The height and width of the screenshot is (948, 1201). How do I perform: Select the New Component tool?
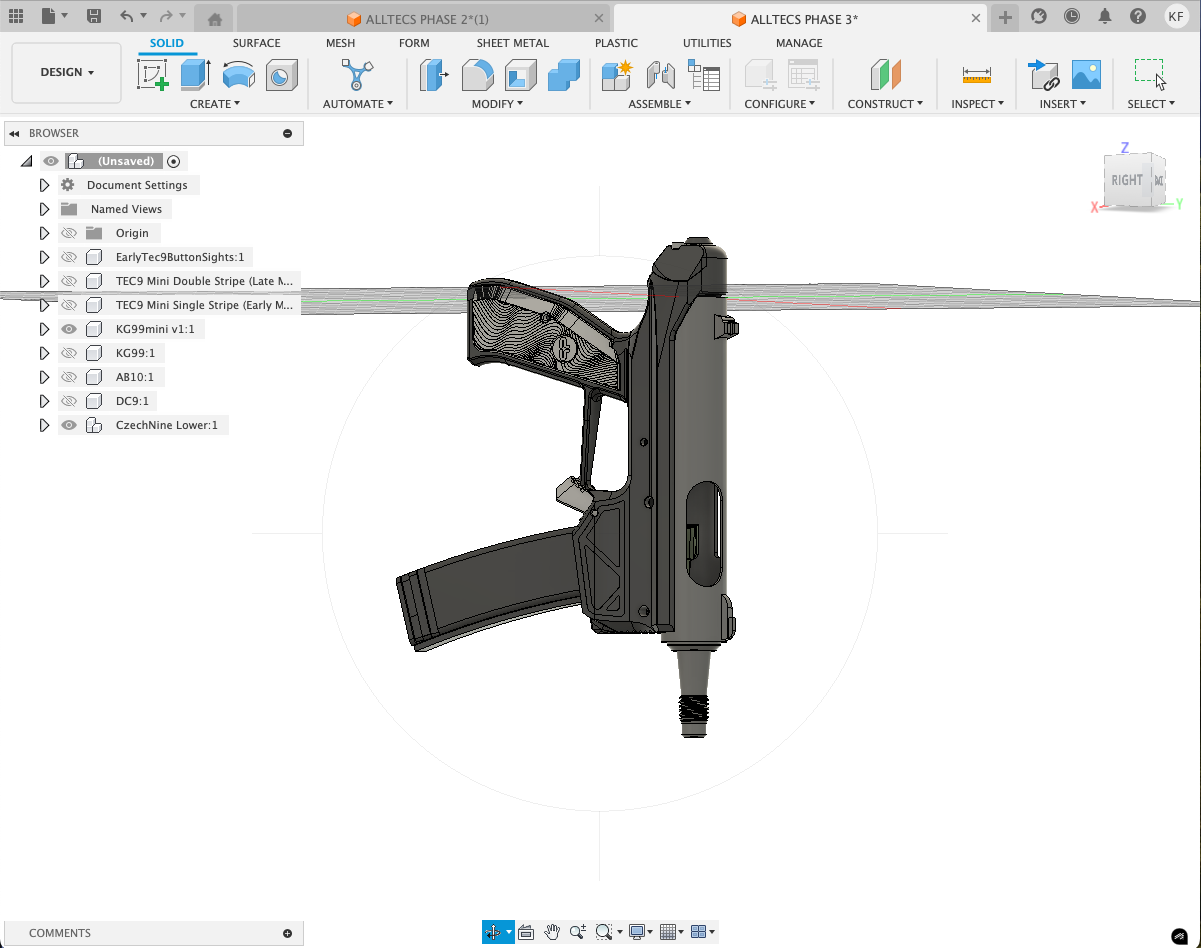(617, 75)
